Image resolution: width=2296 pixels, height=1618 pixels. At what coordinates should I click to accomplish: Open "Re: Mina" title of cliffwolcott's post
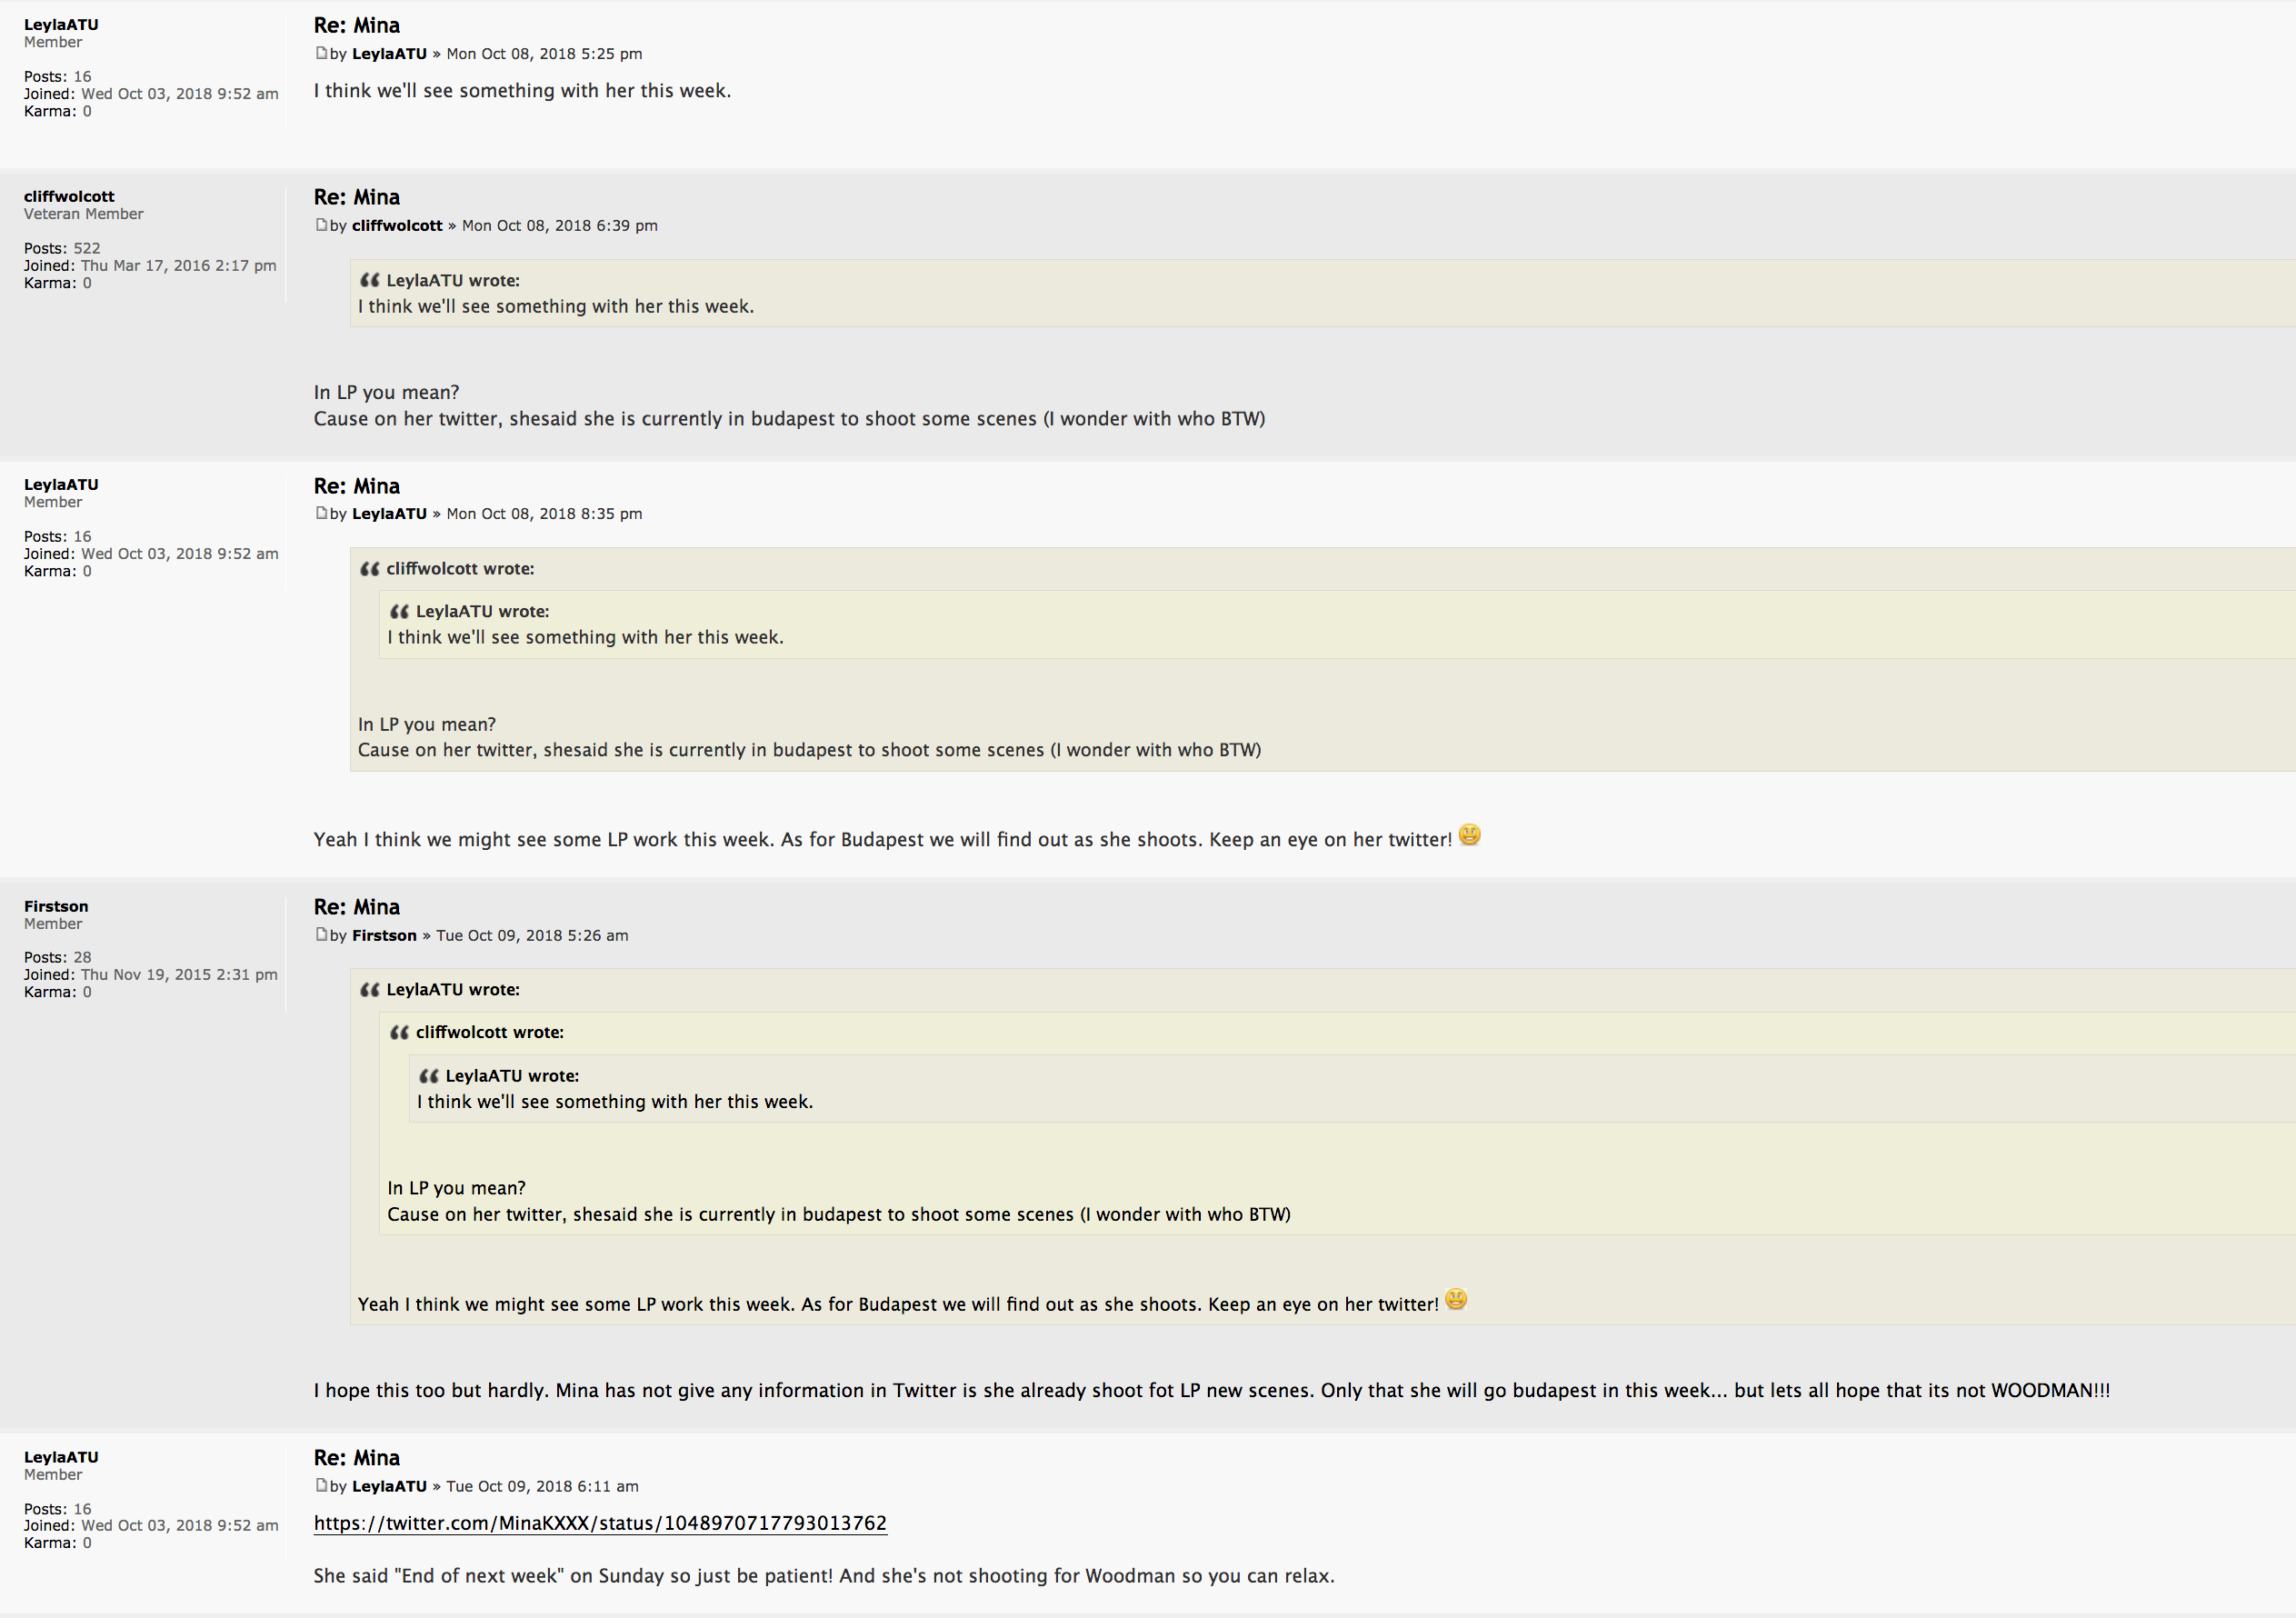(x=357, y=197)
